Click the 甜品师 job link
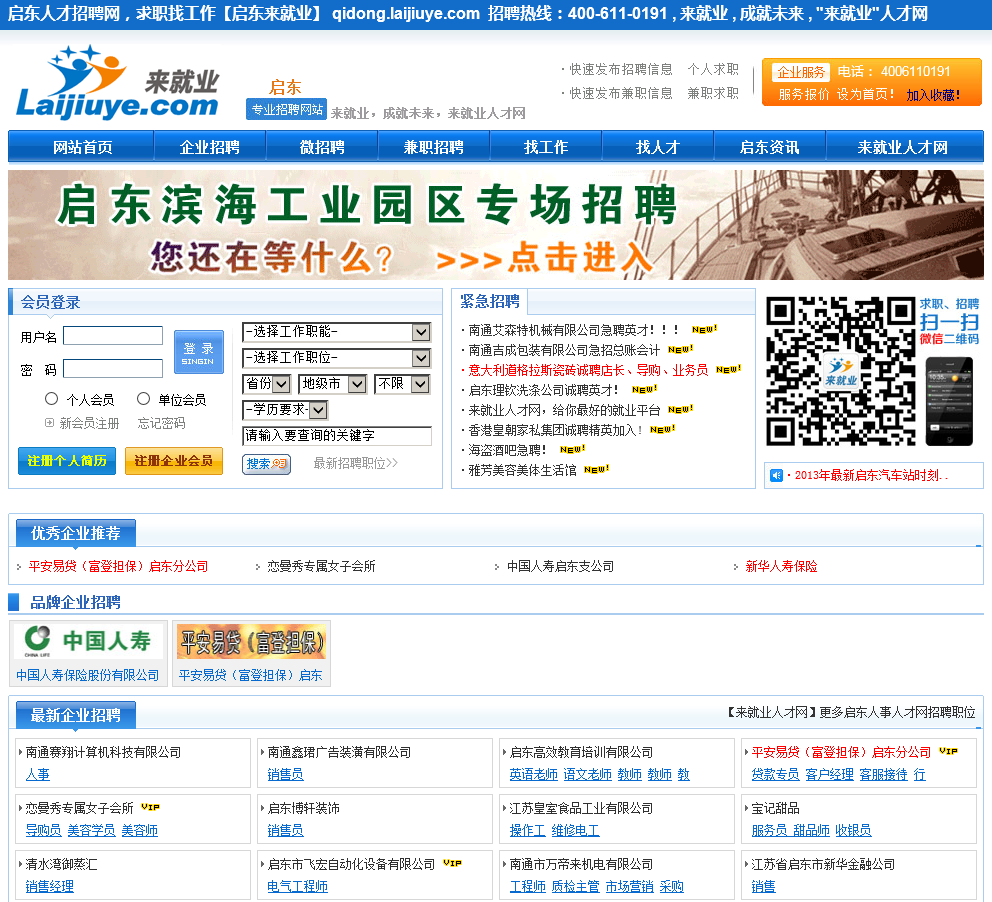This screenshot has height=902, width=992. pyautogui.click(x=811, y=830)
